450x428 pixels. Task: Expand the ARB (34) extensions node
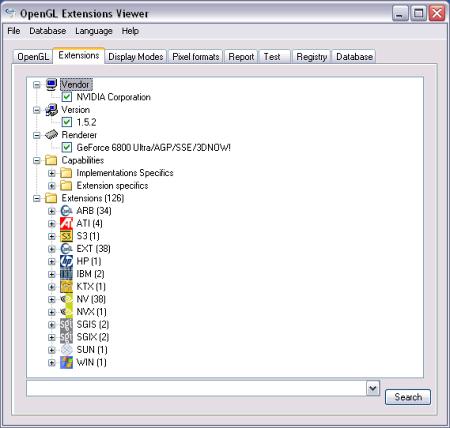click(51, 211)
